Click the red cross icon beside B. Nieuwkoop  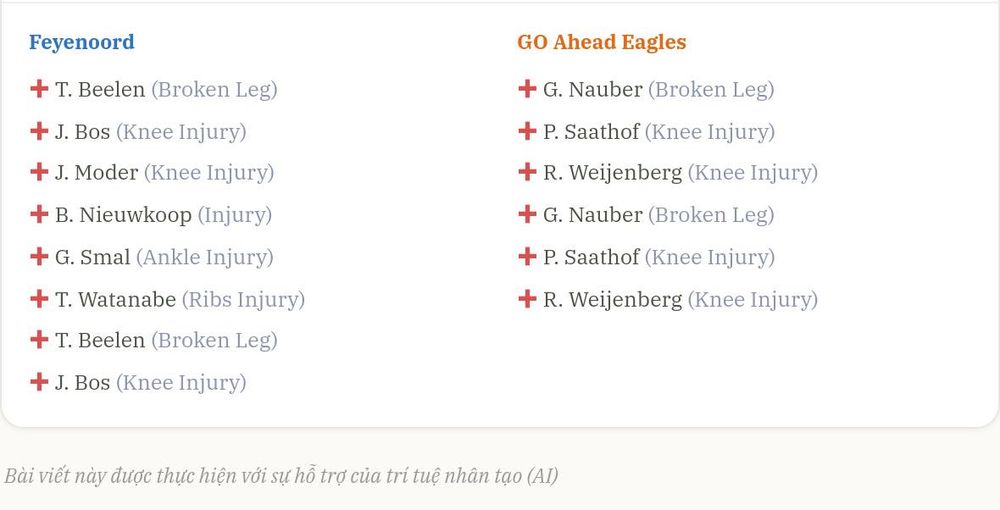39,214
